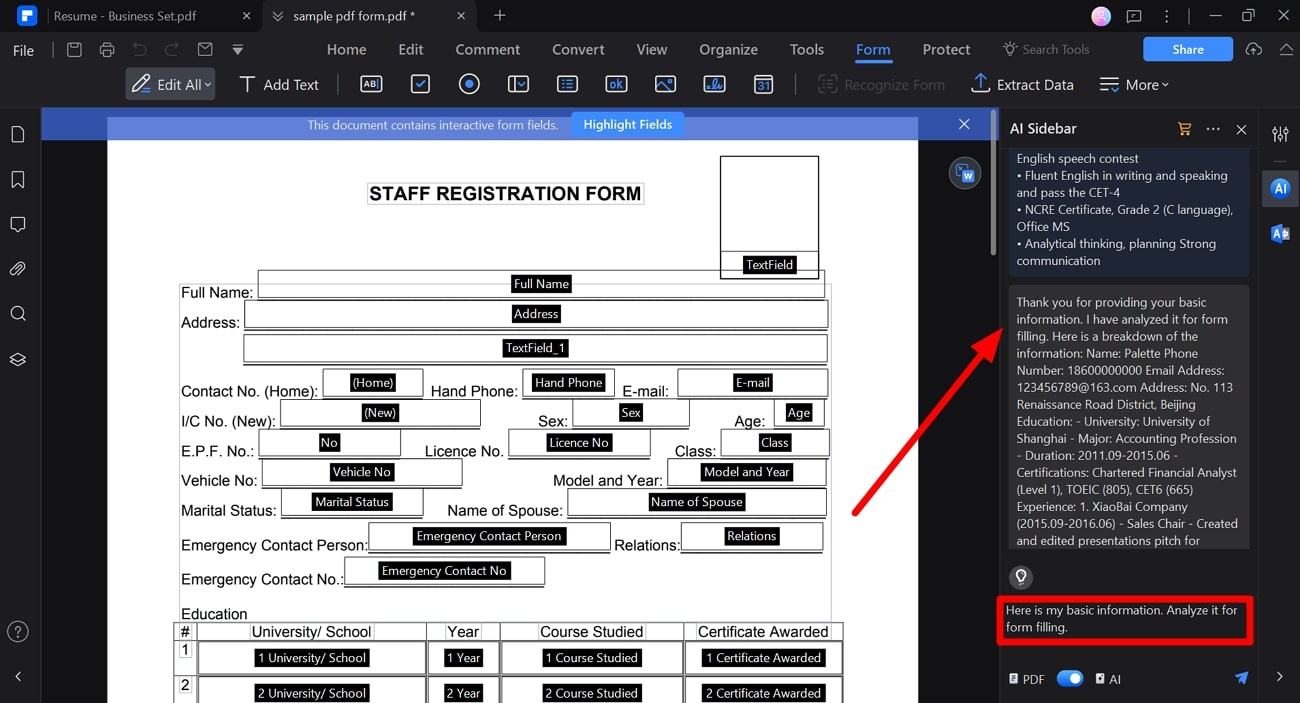Select the dropdown combo box form tool
The height and width of the screenshot is (703, 1300).
point(518,85)
